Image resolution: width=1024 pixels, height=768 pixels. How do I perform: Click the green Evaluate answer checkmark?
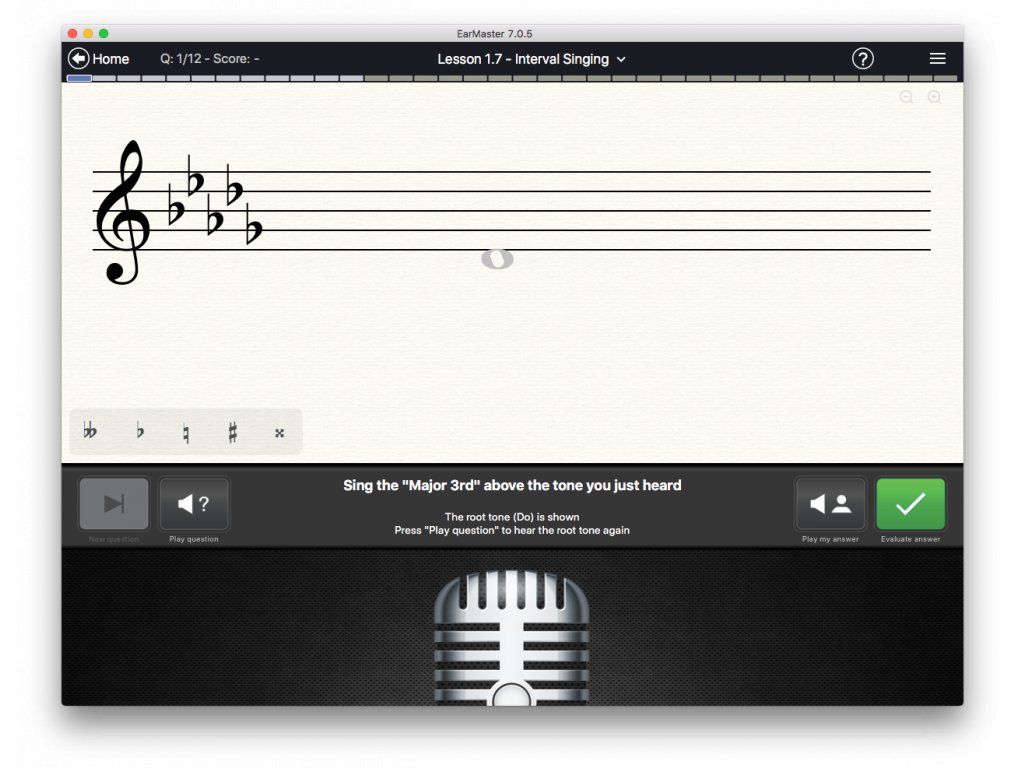(910, 504)
